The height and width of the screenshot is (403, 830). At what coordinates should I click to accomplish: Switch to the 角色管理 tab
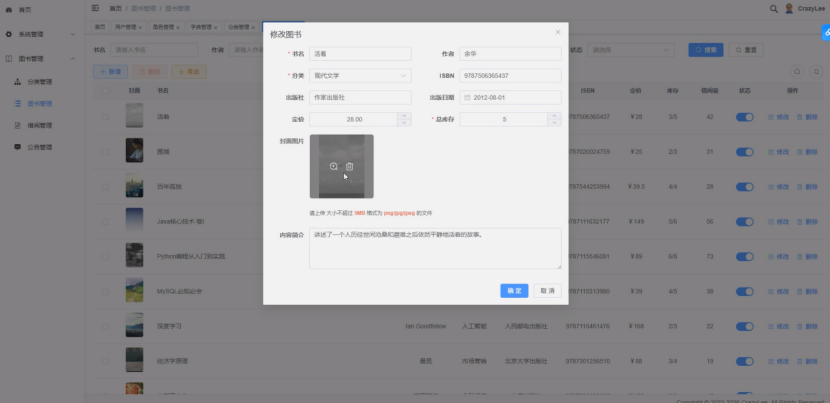pyautogui.click(x=166, y=27)
